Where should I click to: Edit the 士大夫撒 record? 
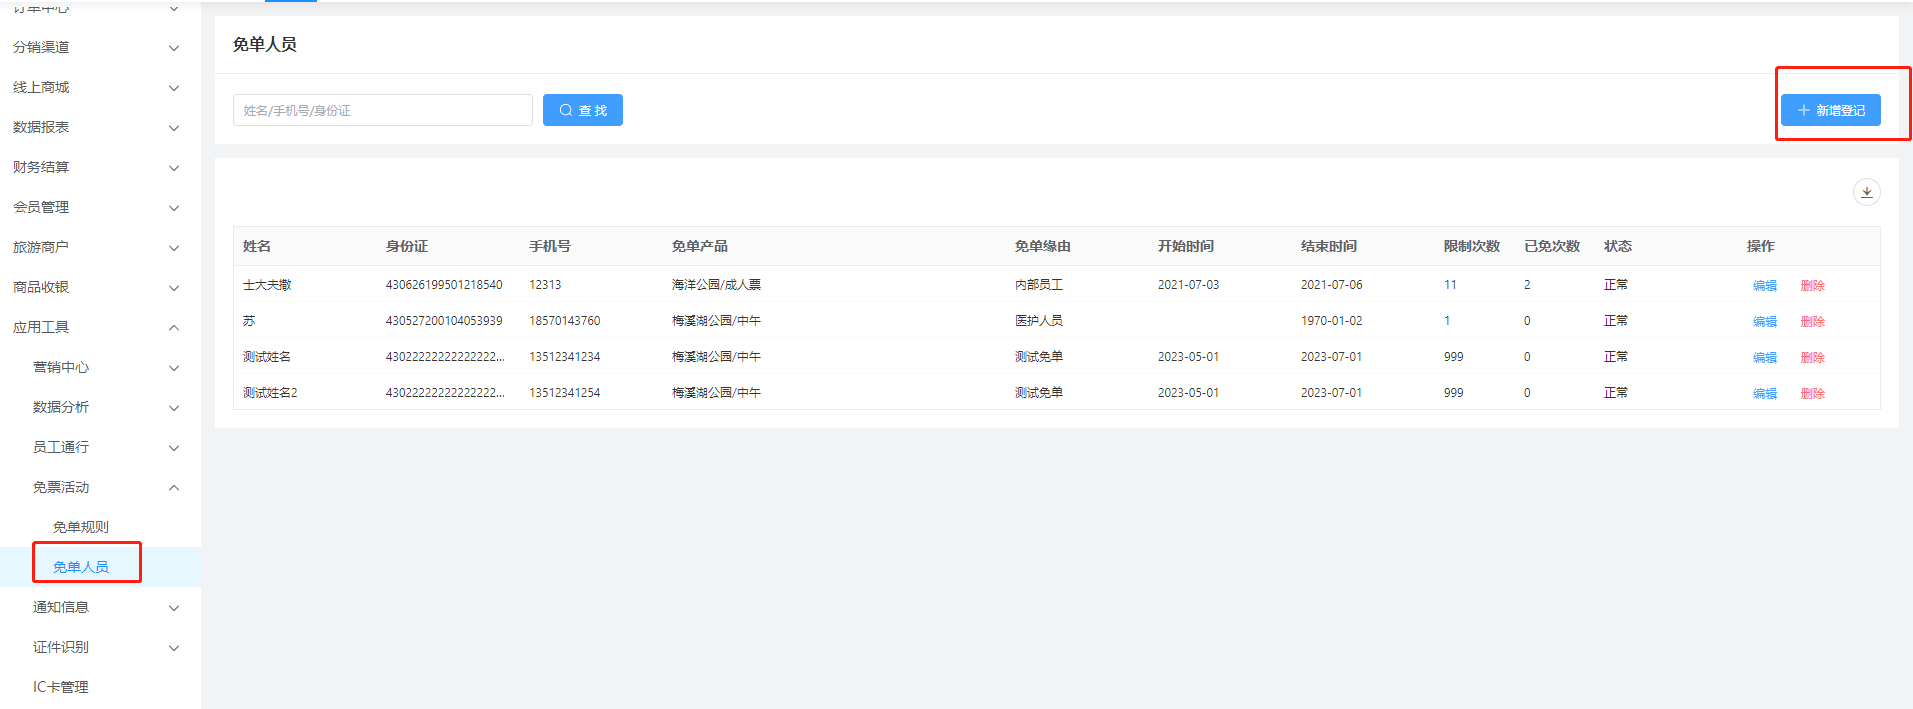1764,286
